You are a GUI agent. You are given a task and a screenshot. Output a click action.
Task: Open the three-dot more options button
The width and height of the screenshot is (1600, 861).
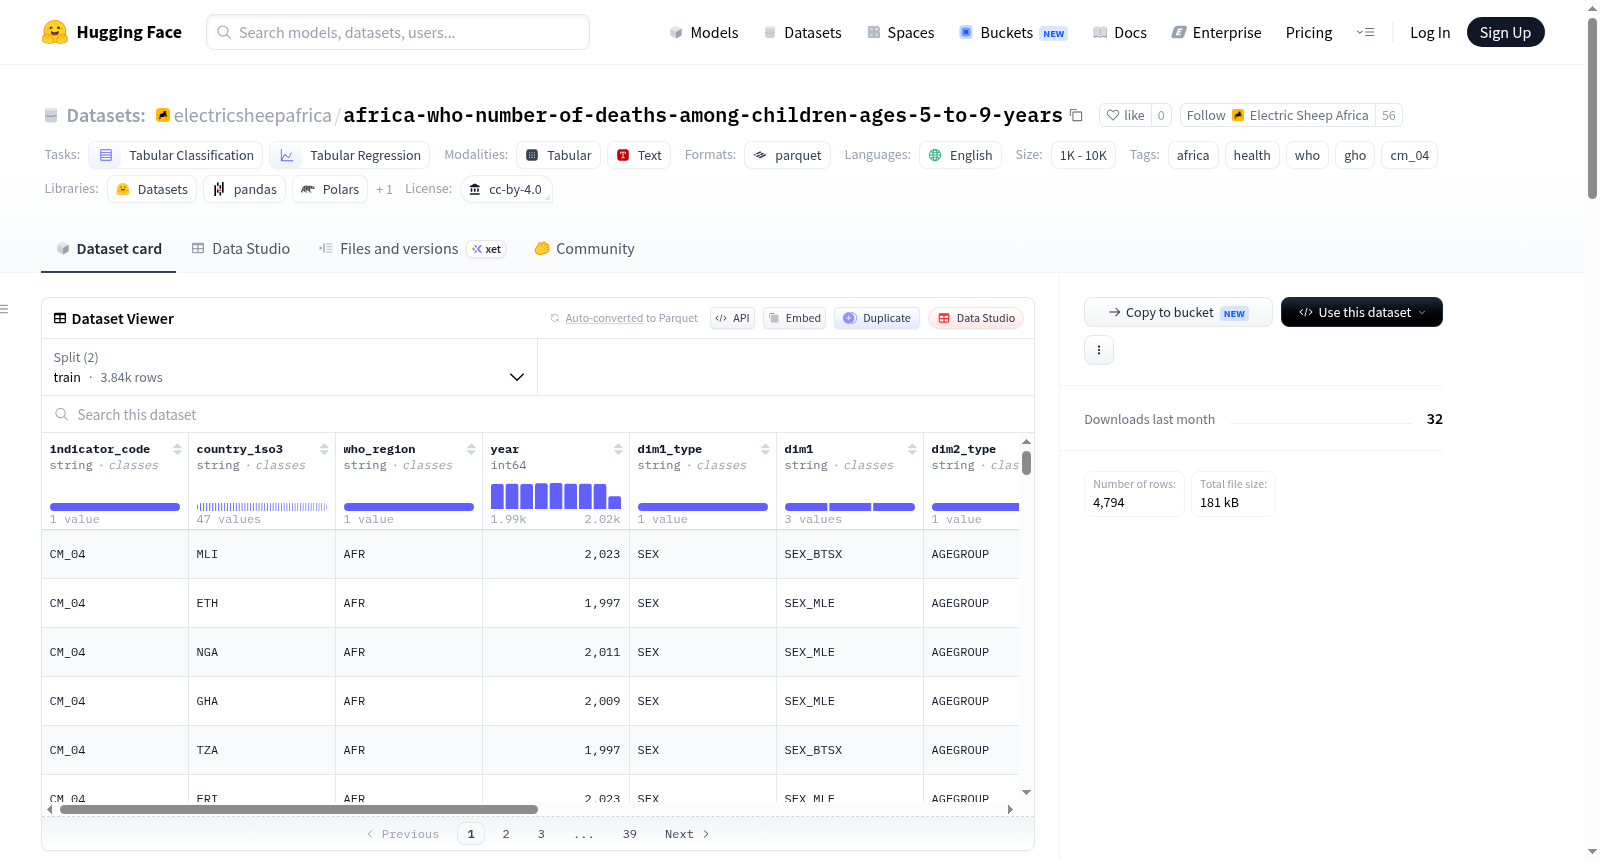coord(1099,350)
